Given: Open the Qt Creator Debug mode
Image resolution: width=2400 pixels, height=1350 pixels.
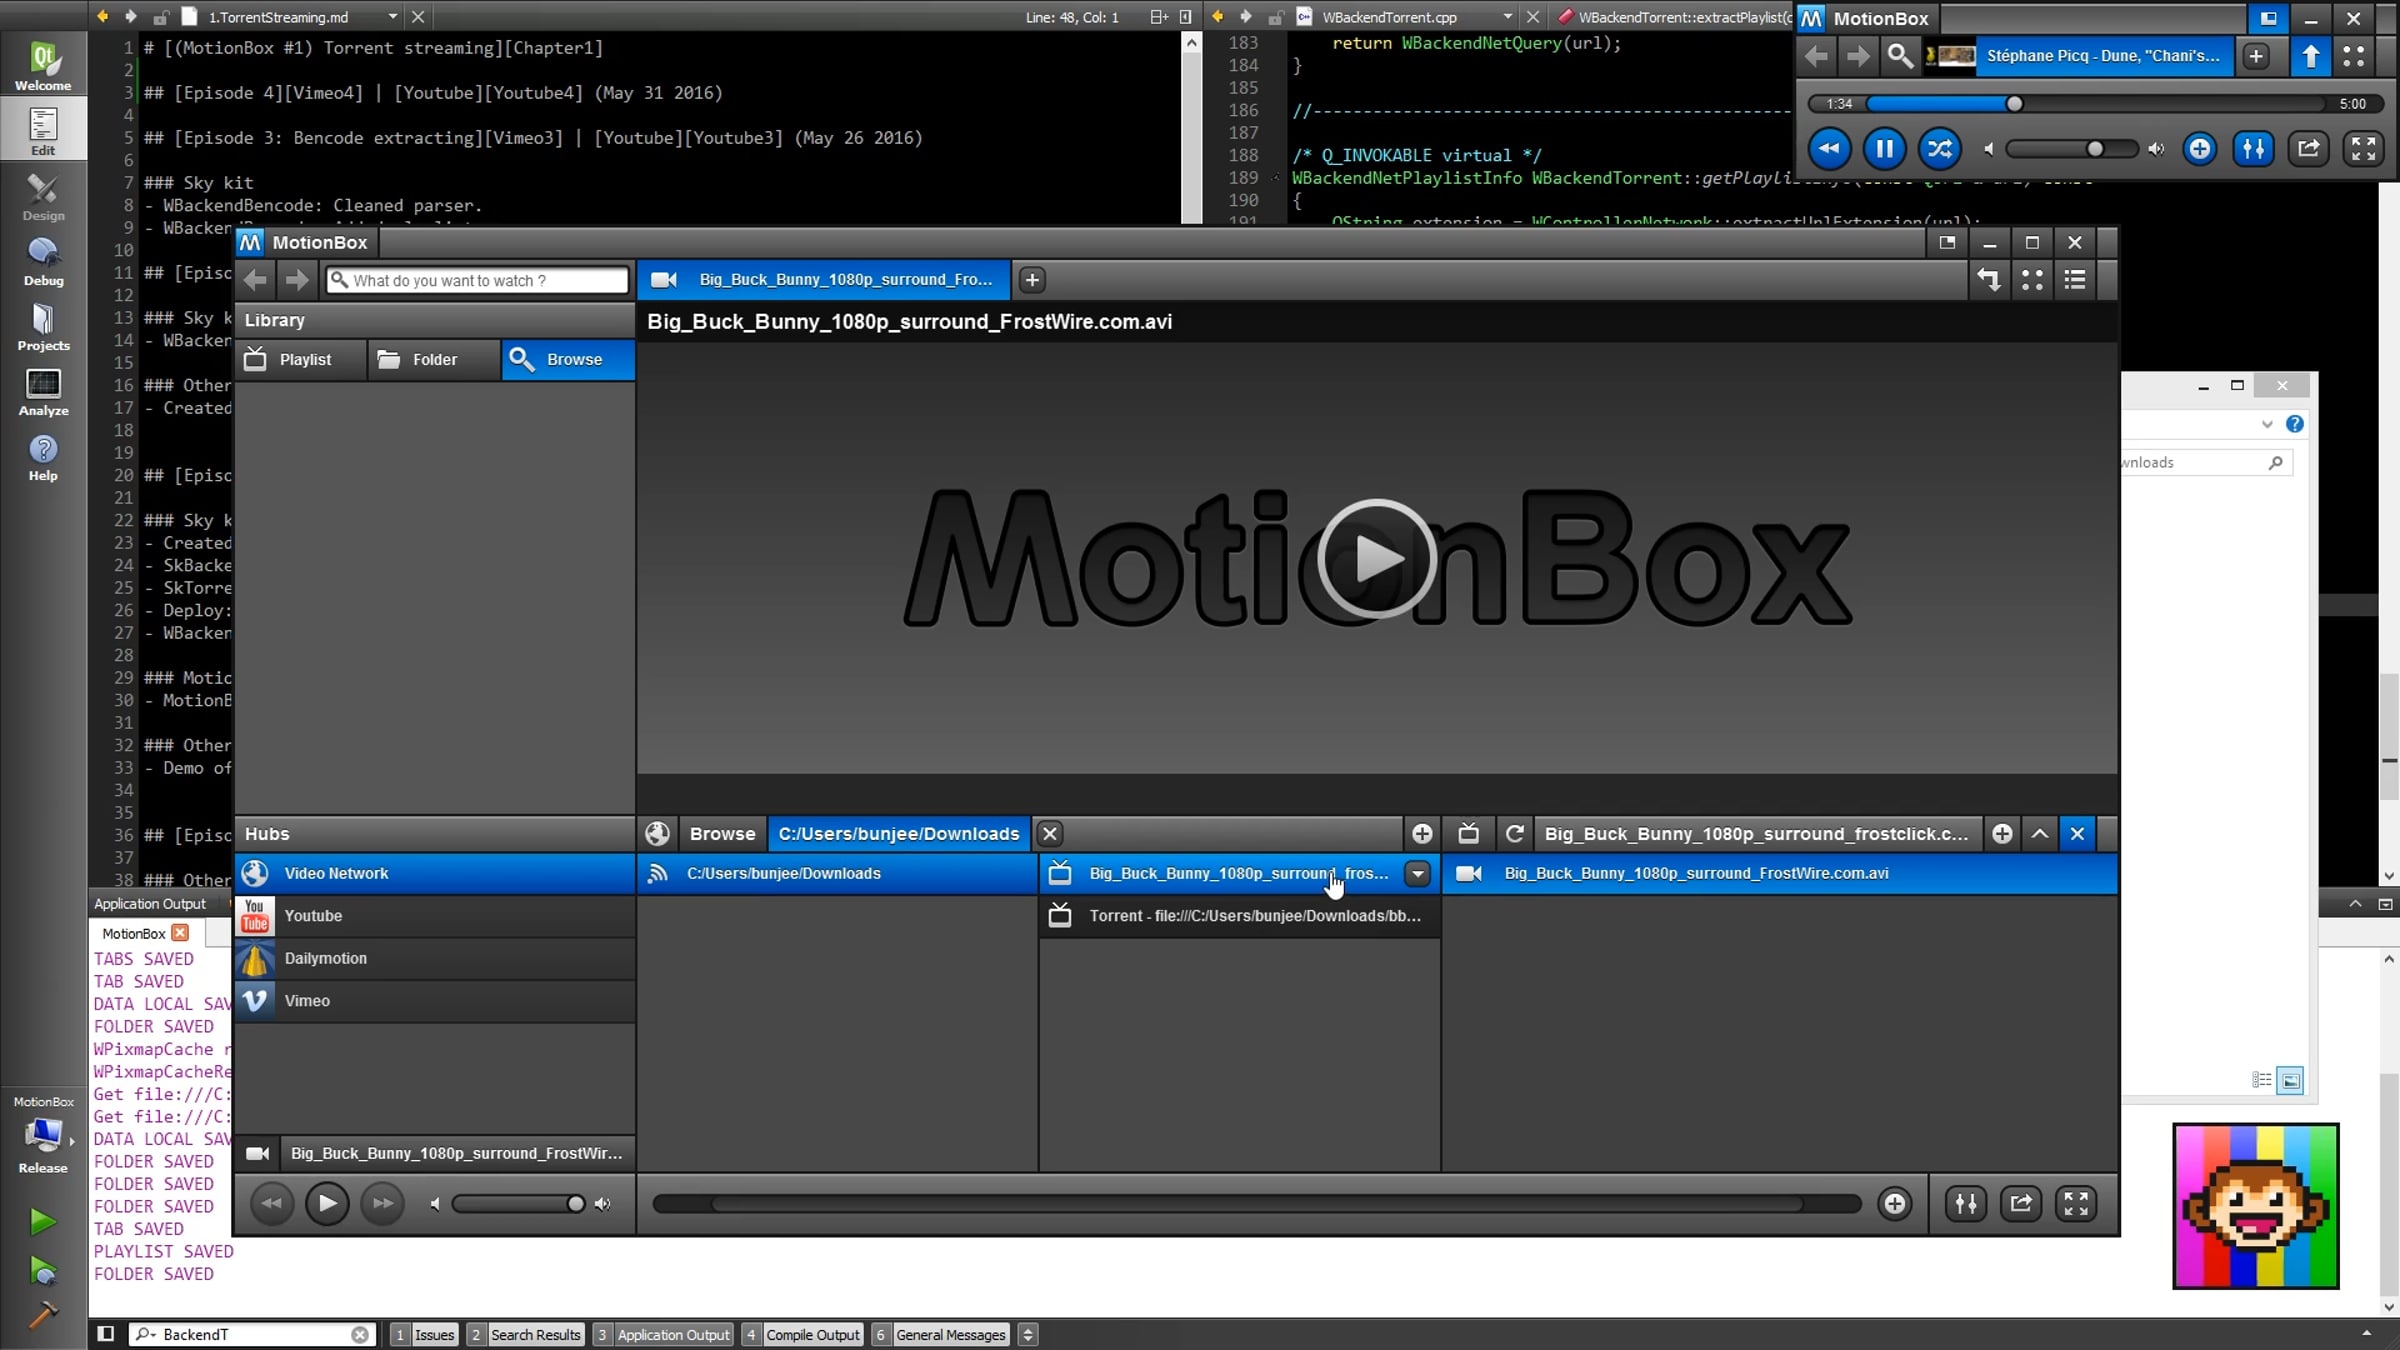Looking at the screenshot, I should tap(43, 262).
